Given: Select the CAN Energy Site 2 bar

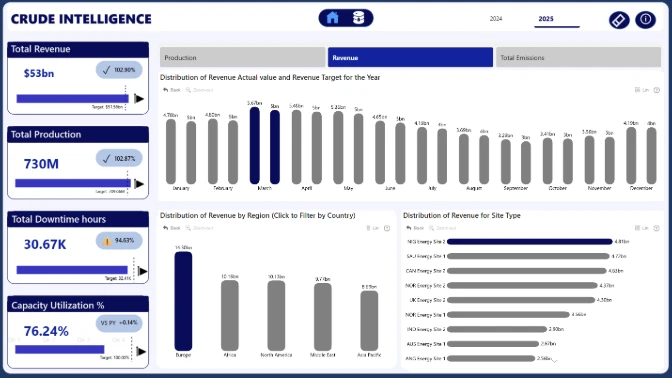Looking at the screenshot, I should 527,271.
